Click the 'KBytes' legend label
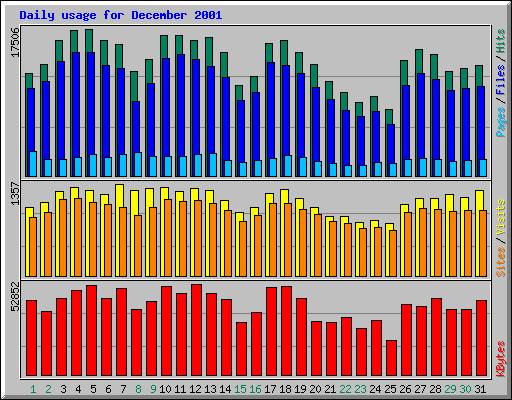The width and height of the screenshot is (512, 400). click(501, 359)
